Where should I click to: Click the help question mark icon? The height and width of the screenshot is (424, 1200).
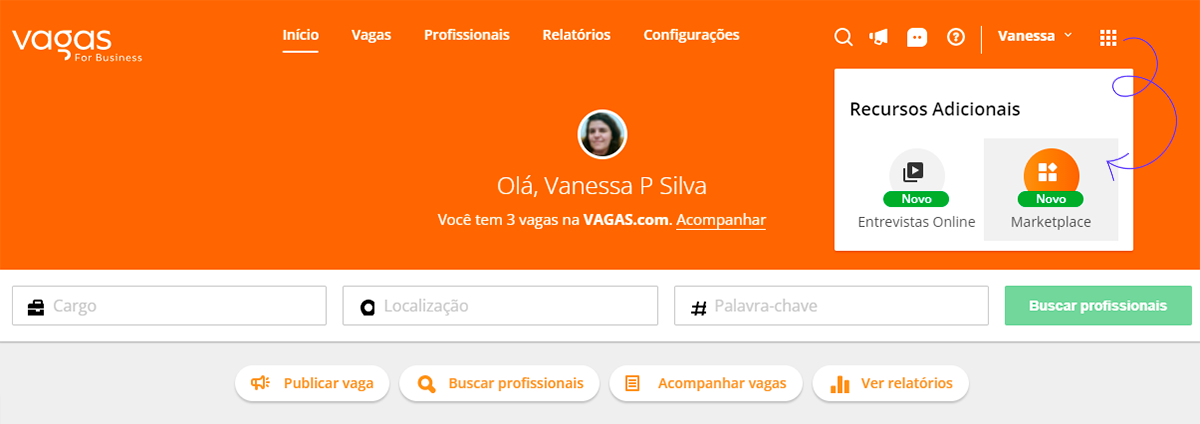[956, 37]
